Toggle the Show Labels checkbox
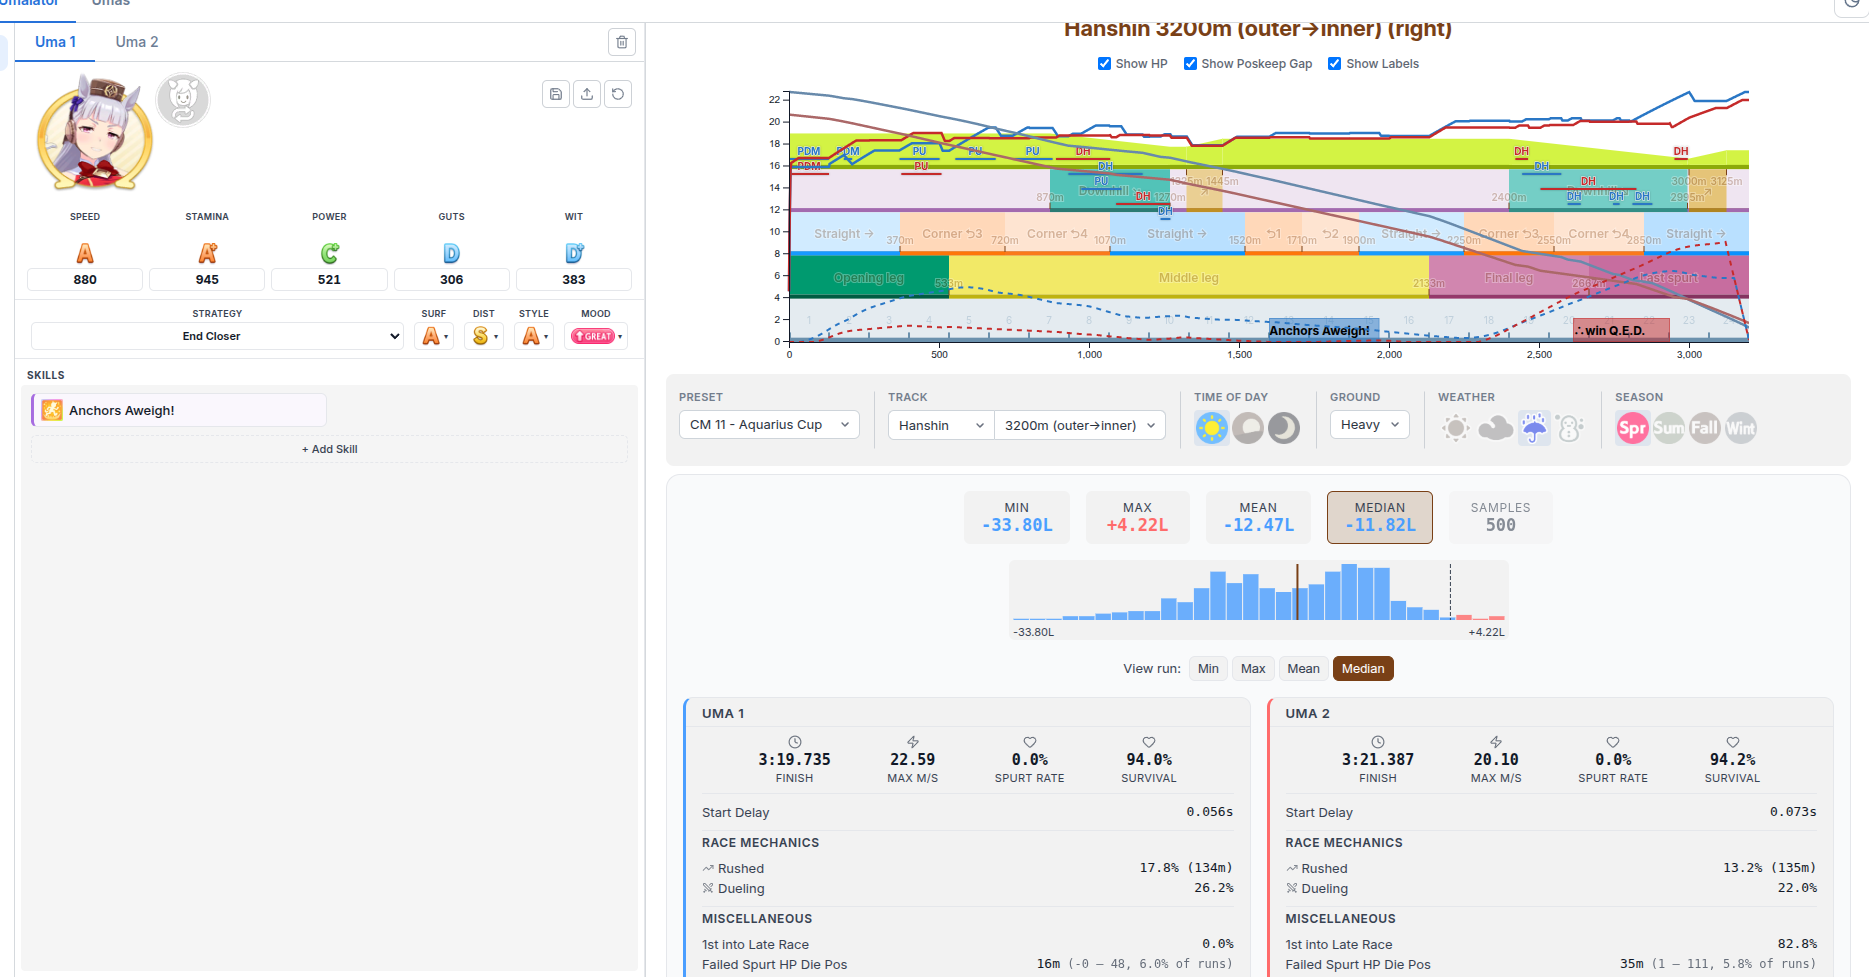The image size is (1869, 977). pyautogui.click(x=1334, y=64)
